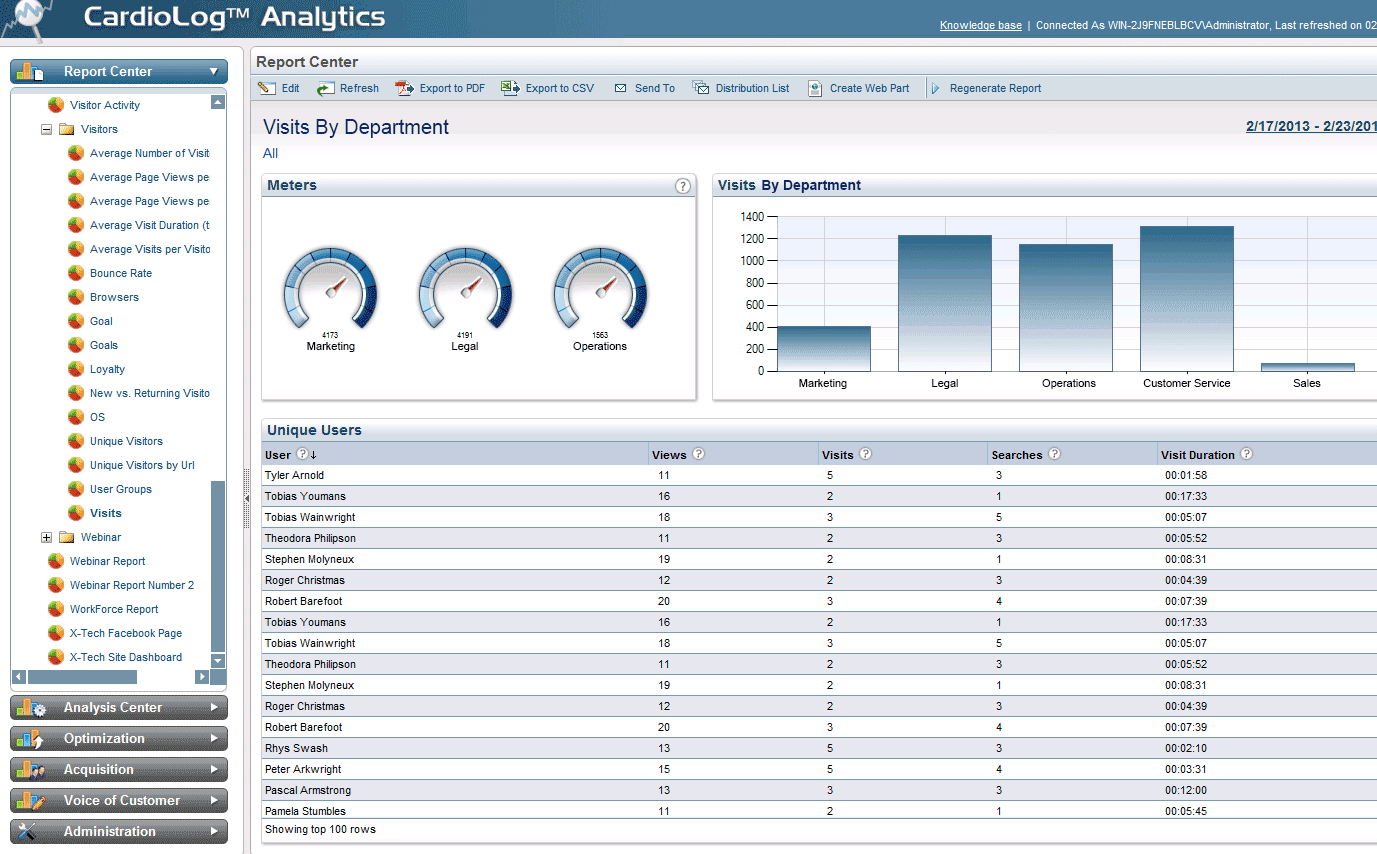Open the WorkForce Report item

click(114, 609)
